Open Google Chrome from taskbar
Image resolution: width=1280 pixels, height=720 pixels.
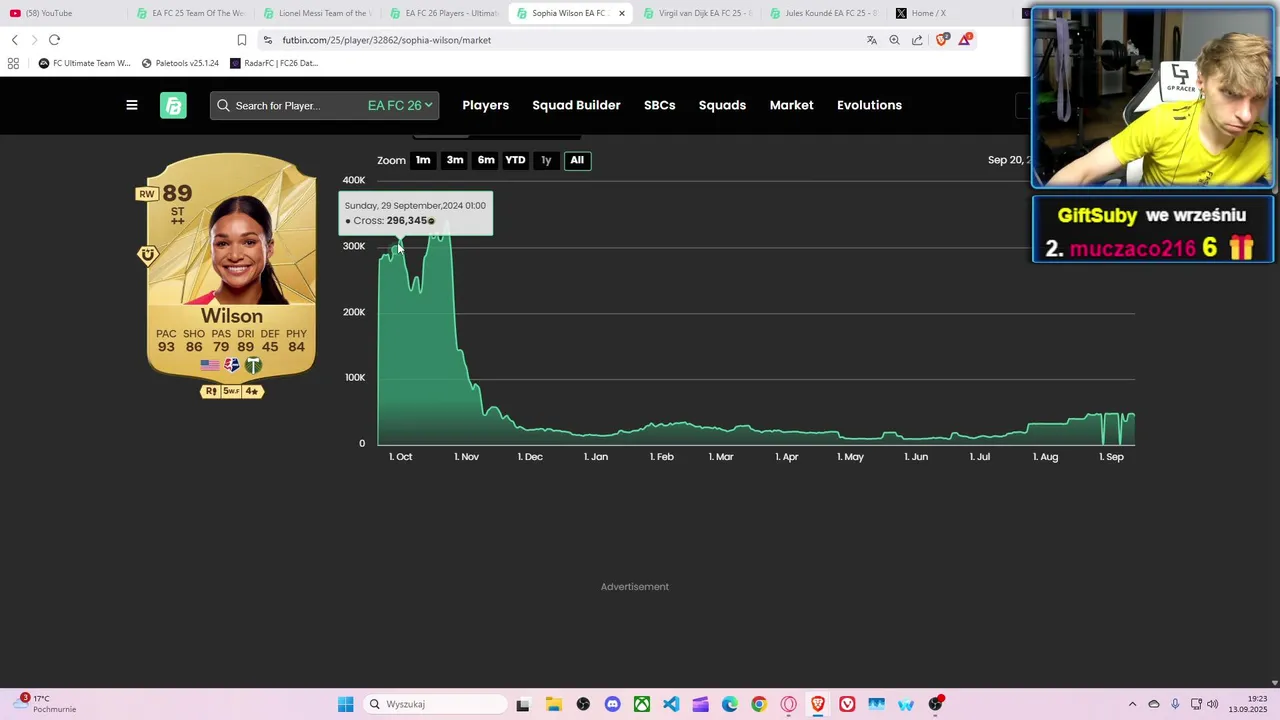[759, 704]
